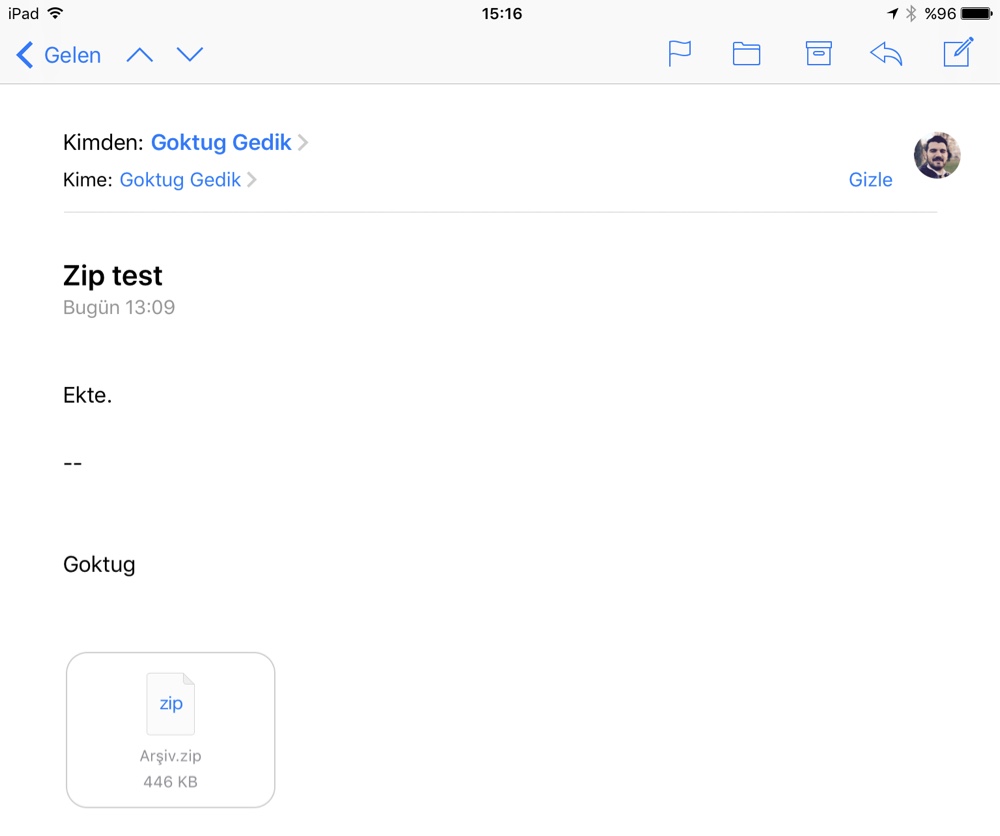The image size is (1000, 836).
Task: Tap the Wi-Fi status icon
Action: (55, 14)
